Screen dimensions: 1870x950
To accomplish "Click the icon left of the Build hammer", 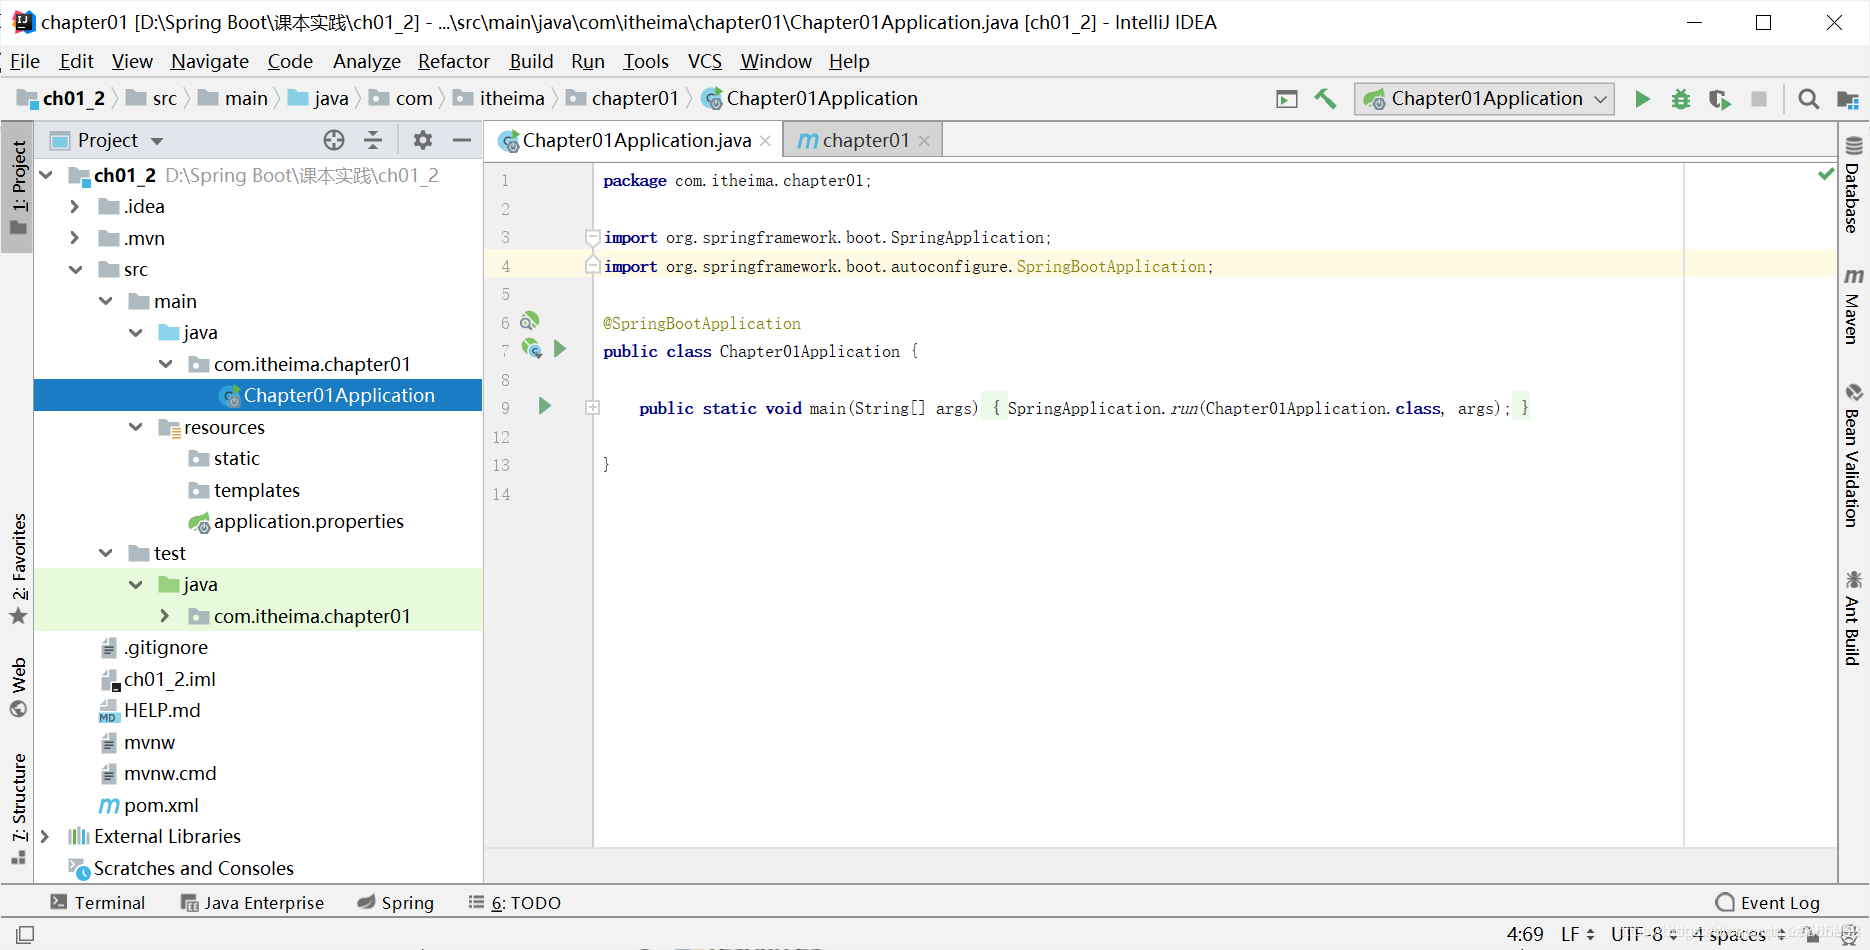I will click(x=1287, y=99).
